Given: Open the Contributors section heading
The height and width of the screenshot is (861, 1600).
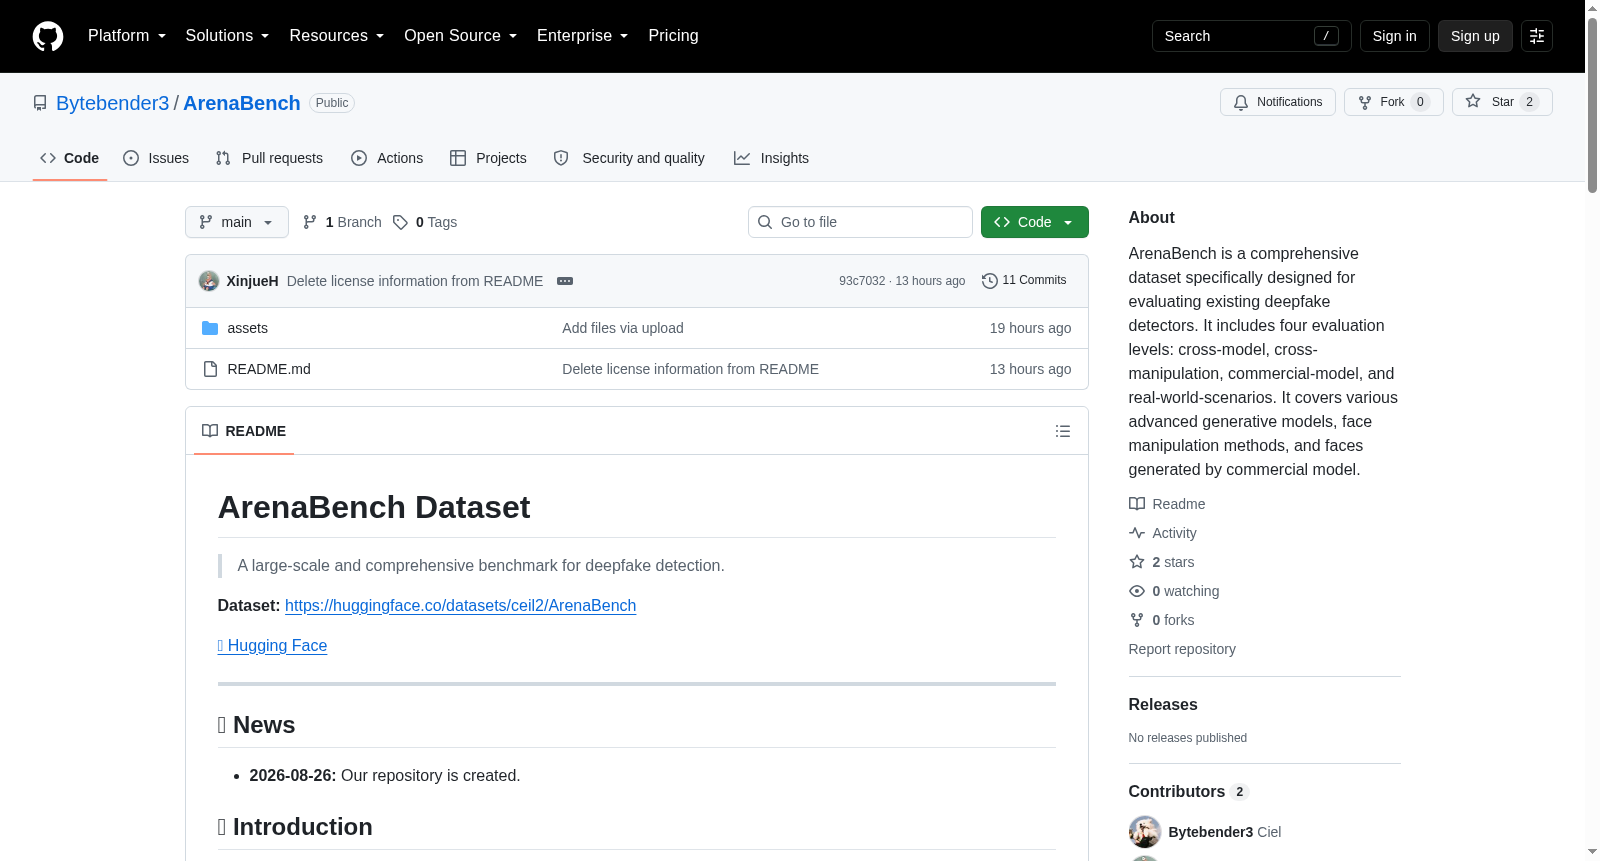Looking at the screenshot, I should coord(1189,792).
